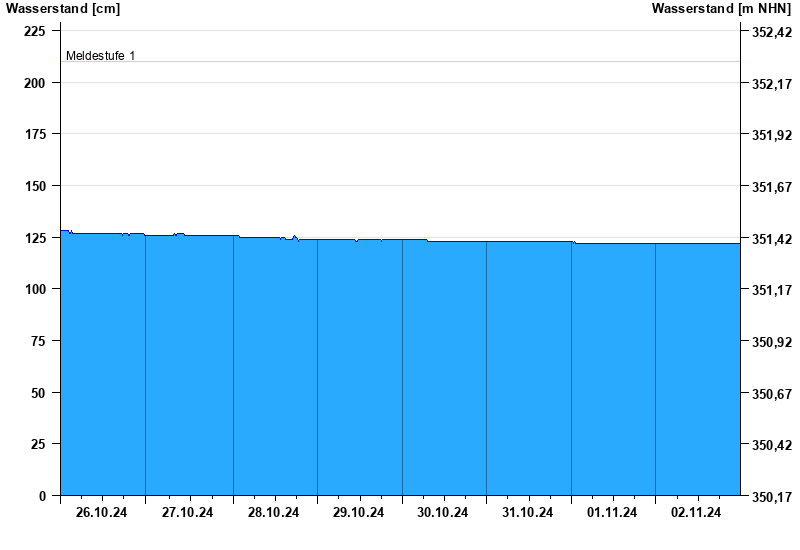Click the 351,42 value on right axis
800x550 pixels.
[x=772, y=239]
